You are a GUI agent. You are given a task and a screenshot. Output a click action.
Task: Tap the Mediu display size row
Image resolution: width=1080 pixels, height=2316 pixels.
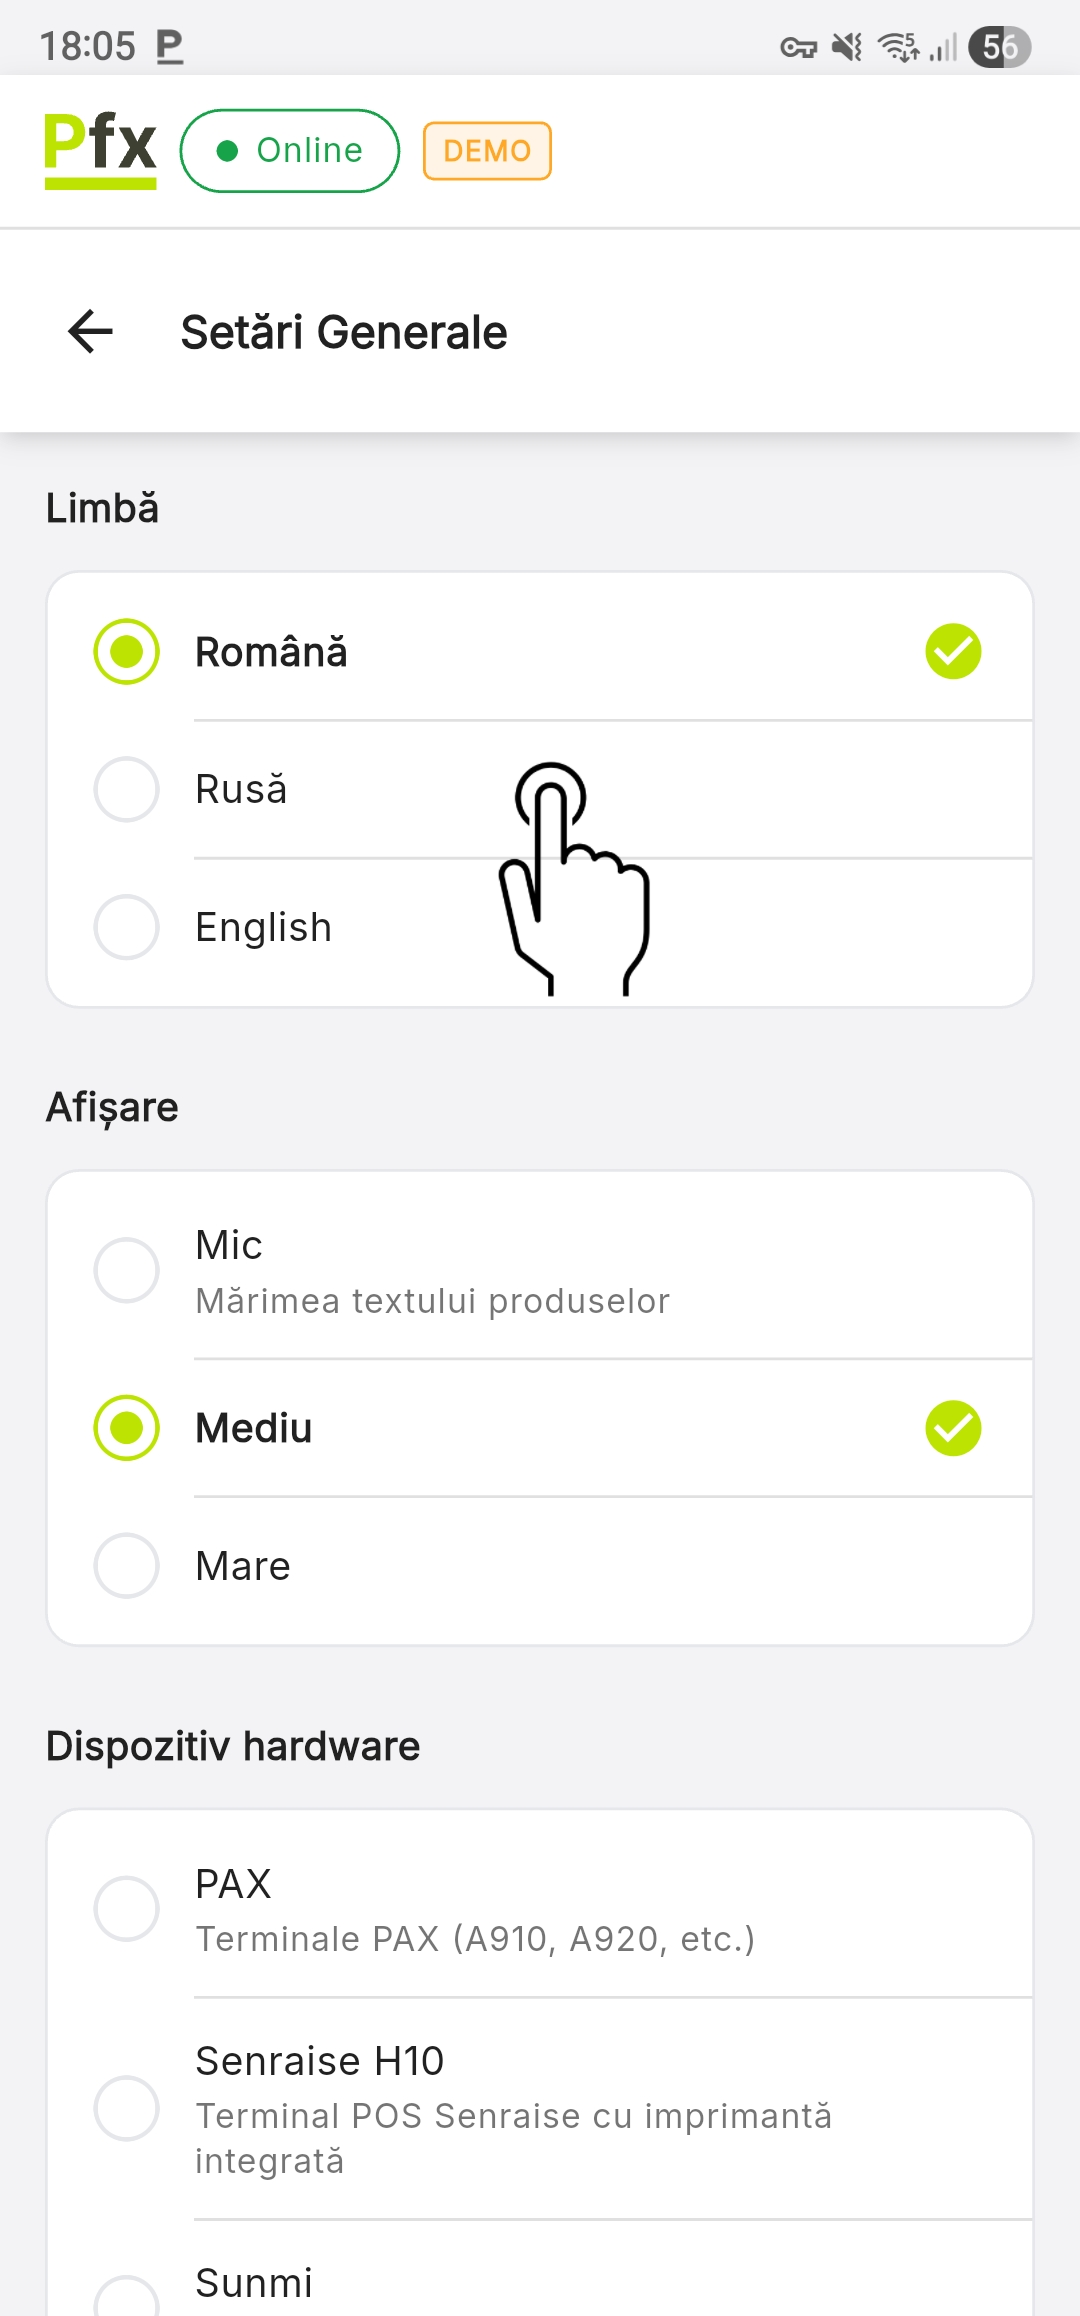click(x=540, y=1428)
